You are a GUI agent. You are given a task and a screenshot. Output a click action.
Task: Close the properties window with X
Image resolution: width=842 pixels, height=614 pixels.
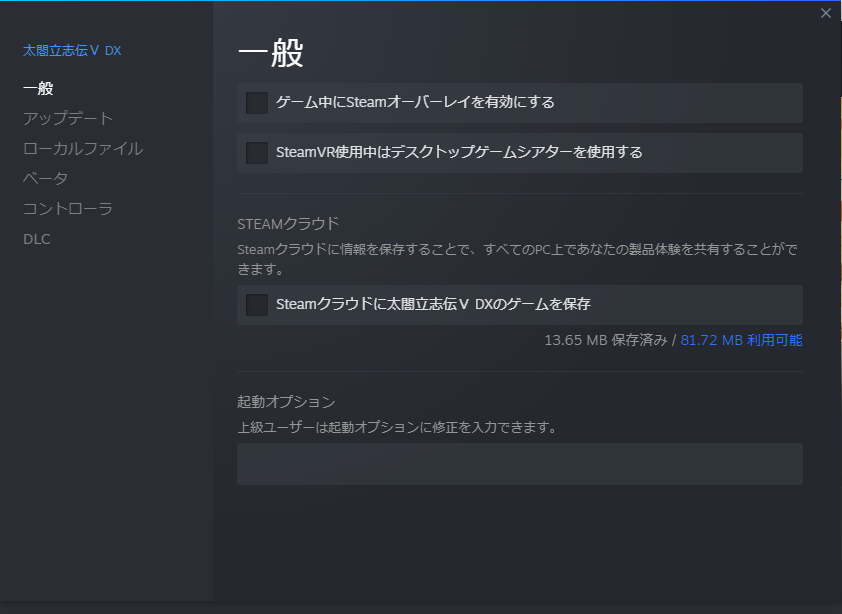(x=826, y=13)
